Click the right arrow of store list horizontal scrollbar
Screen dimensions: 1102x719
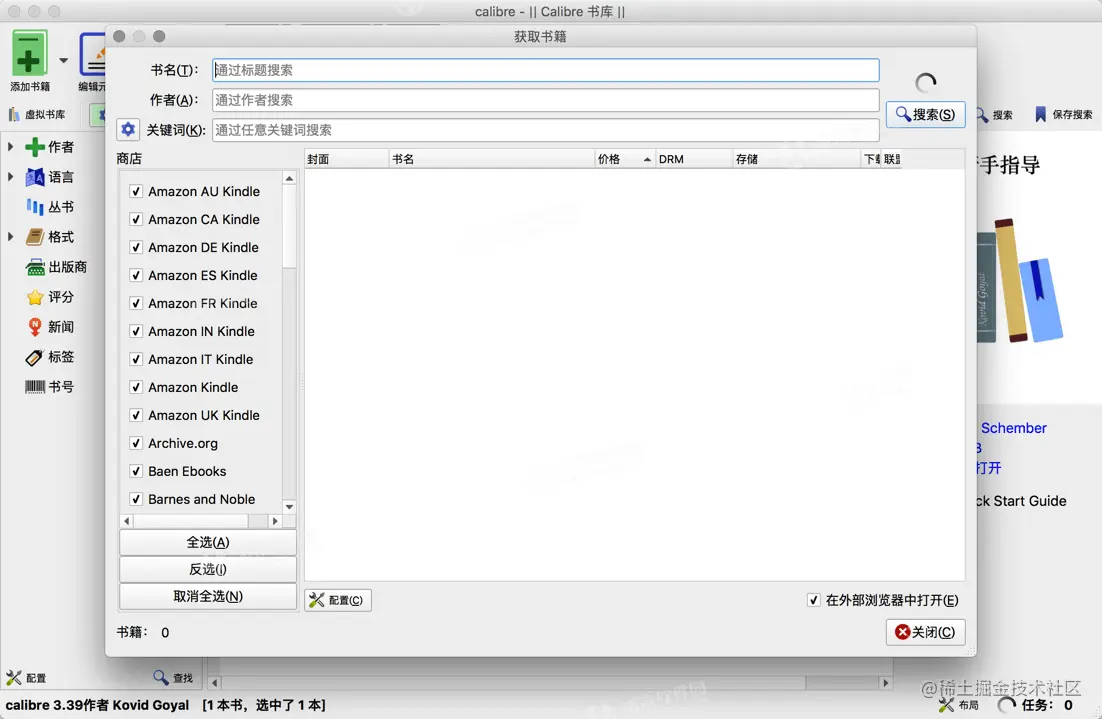275,521
